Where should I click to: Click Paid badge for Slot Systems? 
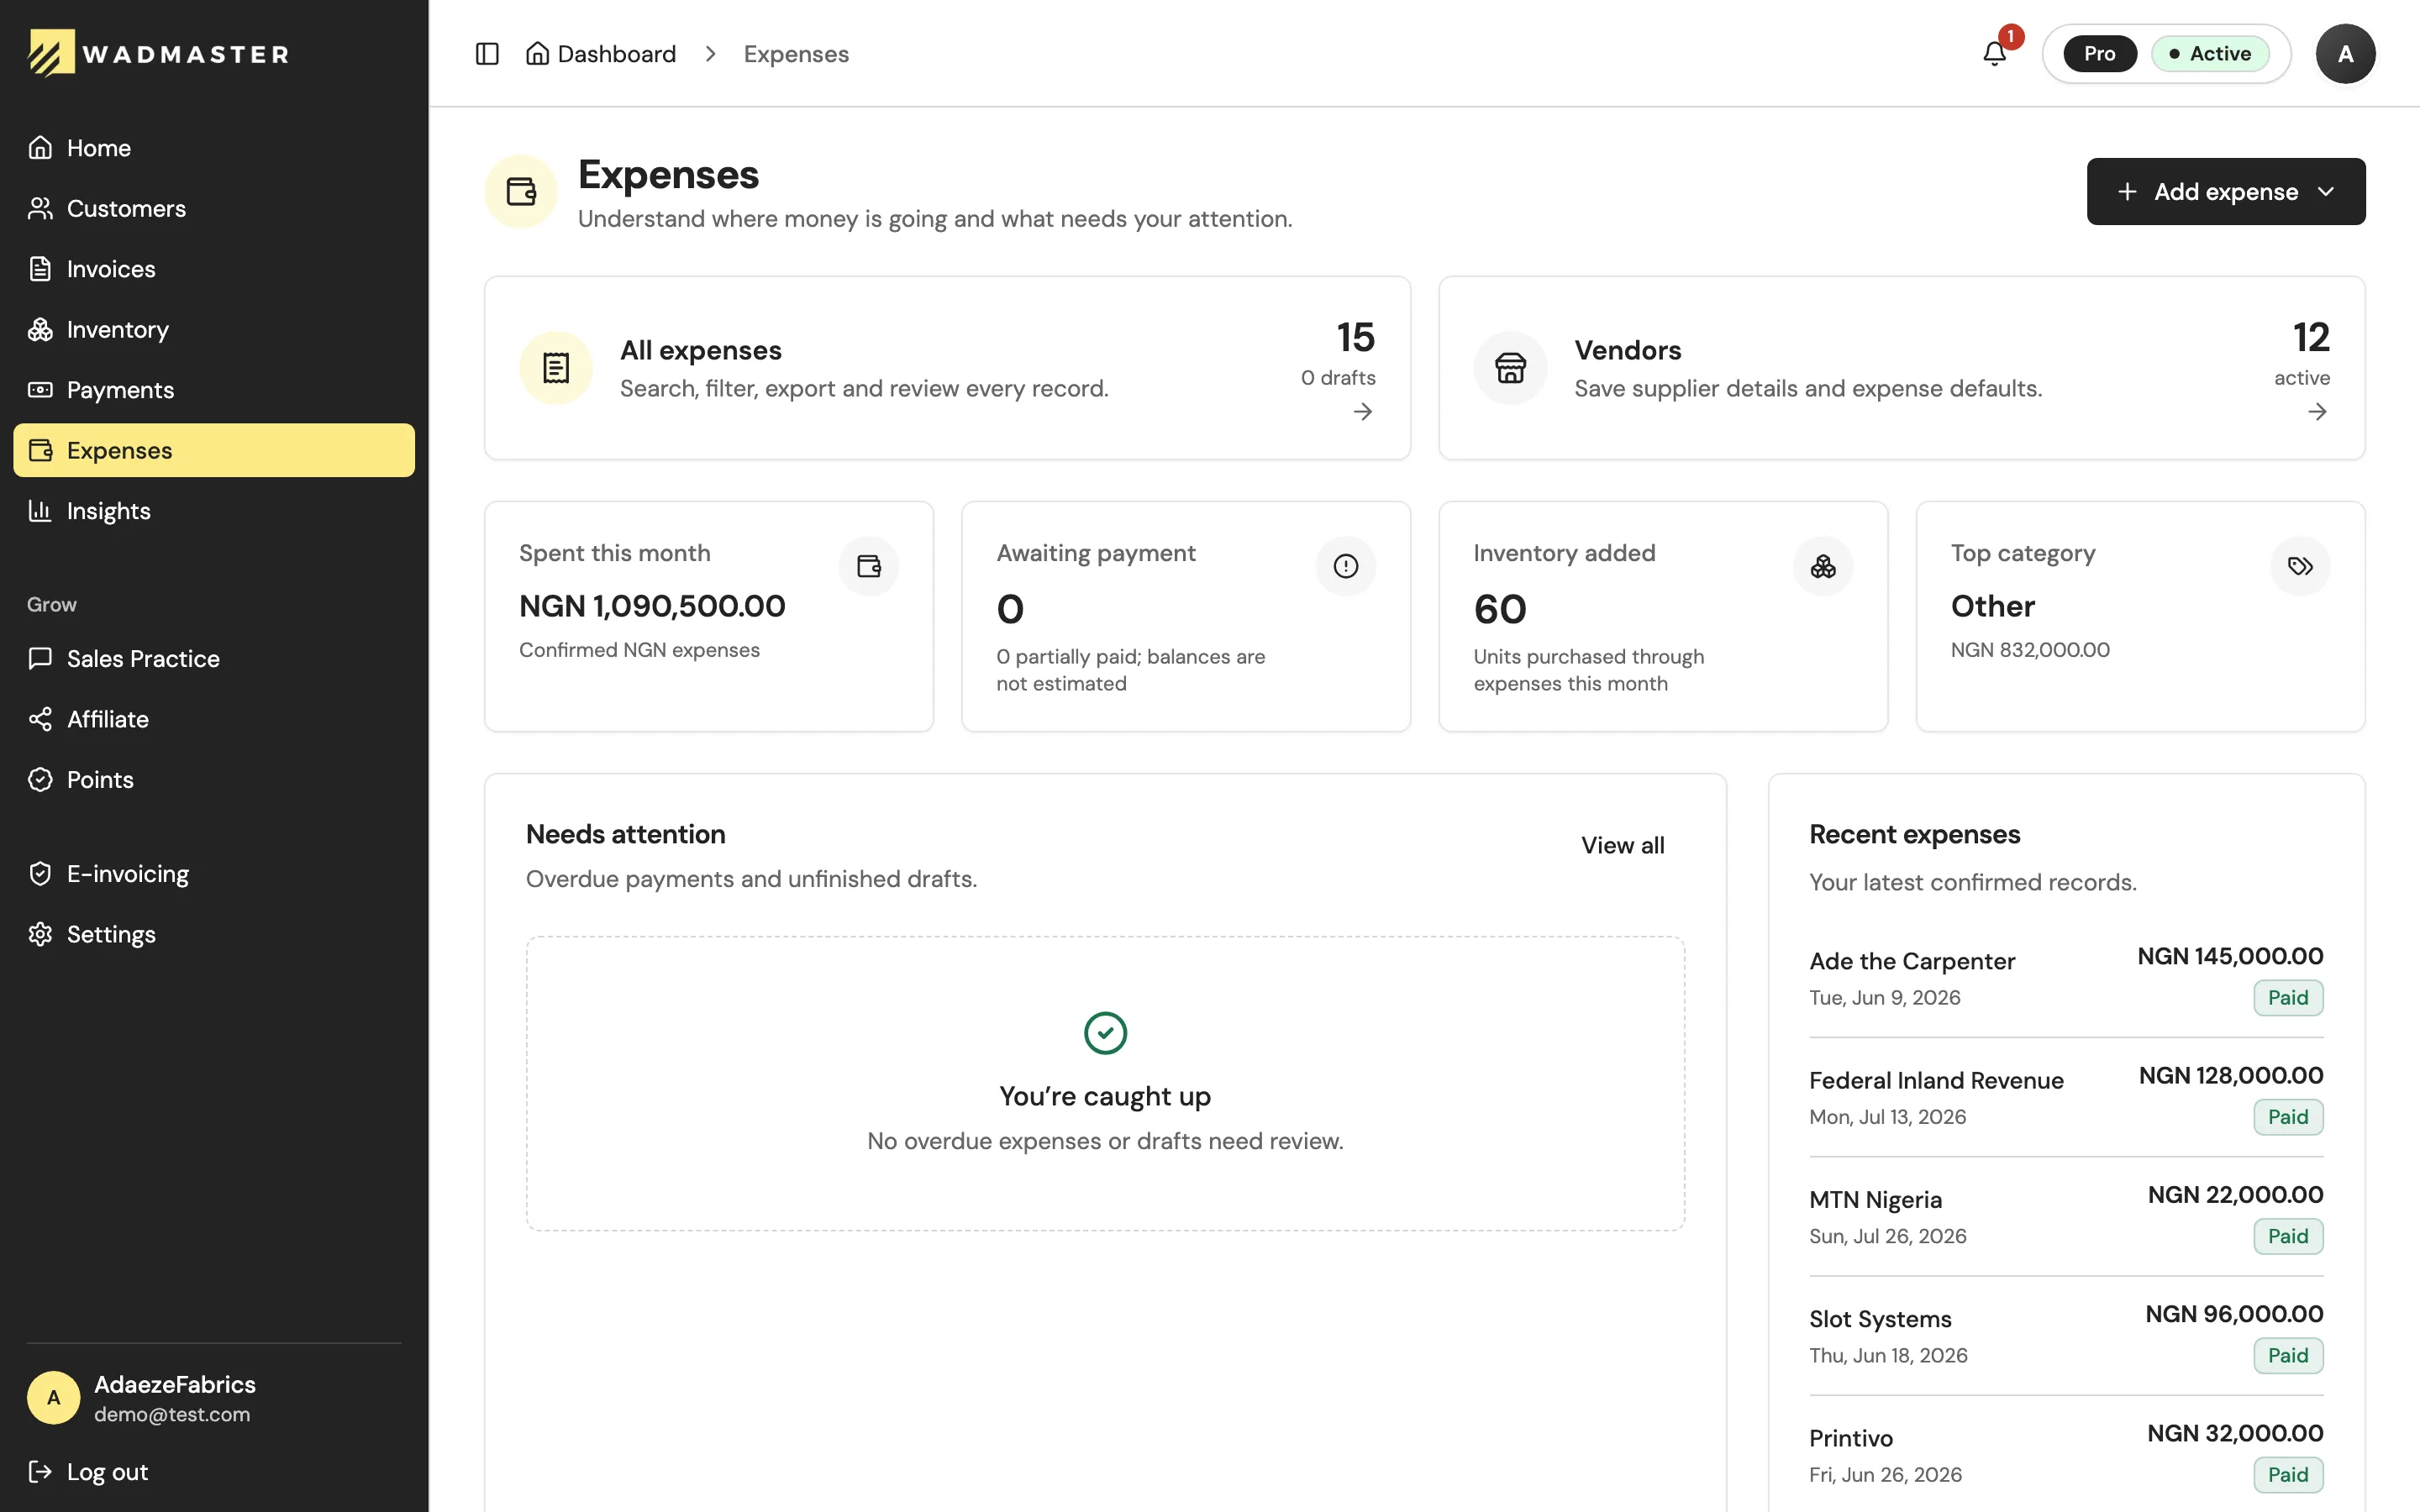2288,1356
